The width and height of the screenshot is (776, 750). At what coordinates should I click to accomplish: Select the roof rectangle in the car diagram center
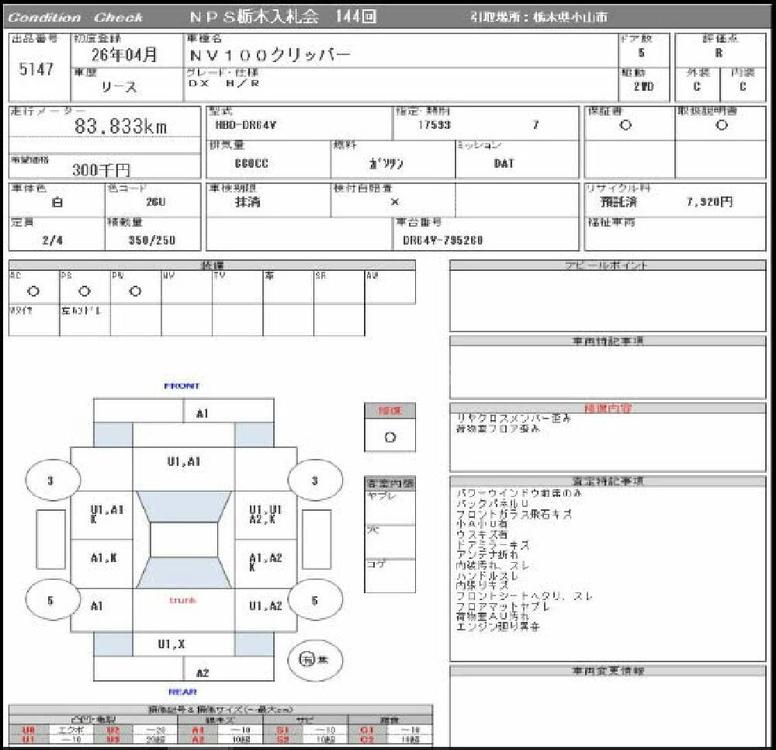183,541
